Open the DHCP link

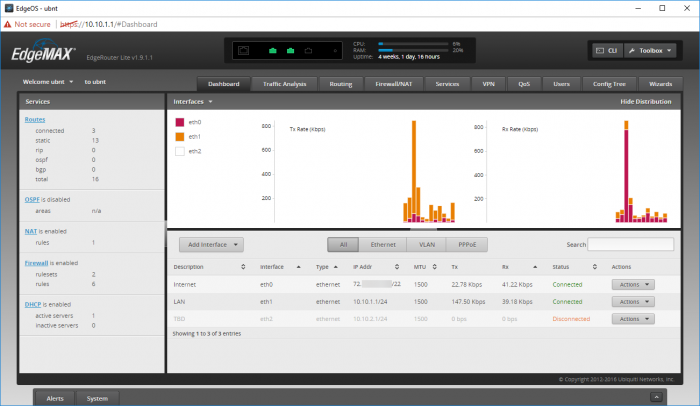click(x=33, y=305)
